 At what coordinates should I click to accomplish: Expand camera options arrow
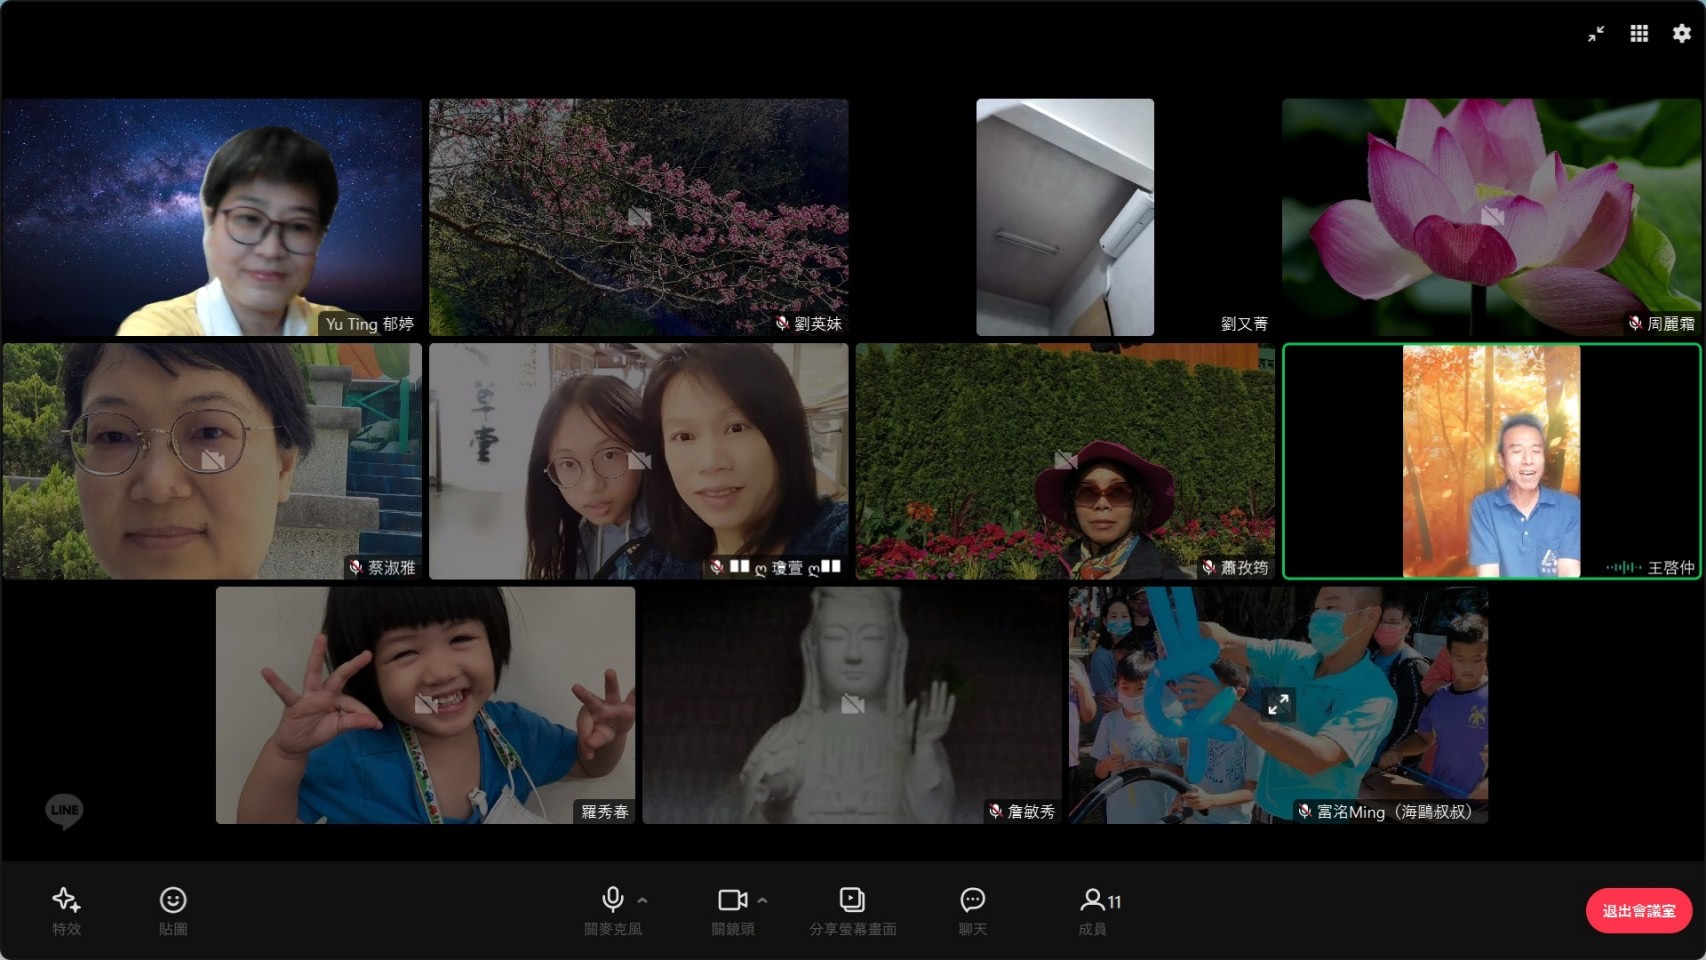pyautogui.click(x=763, y=900)
